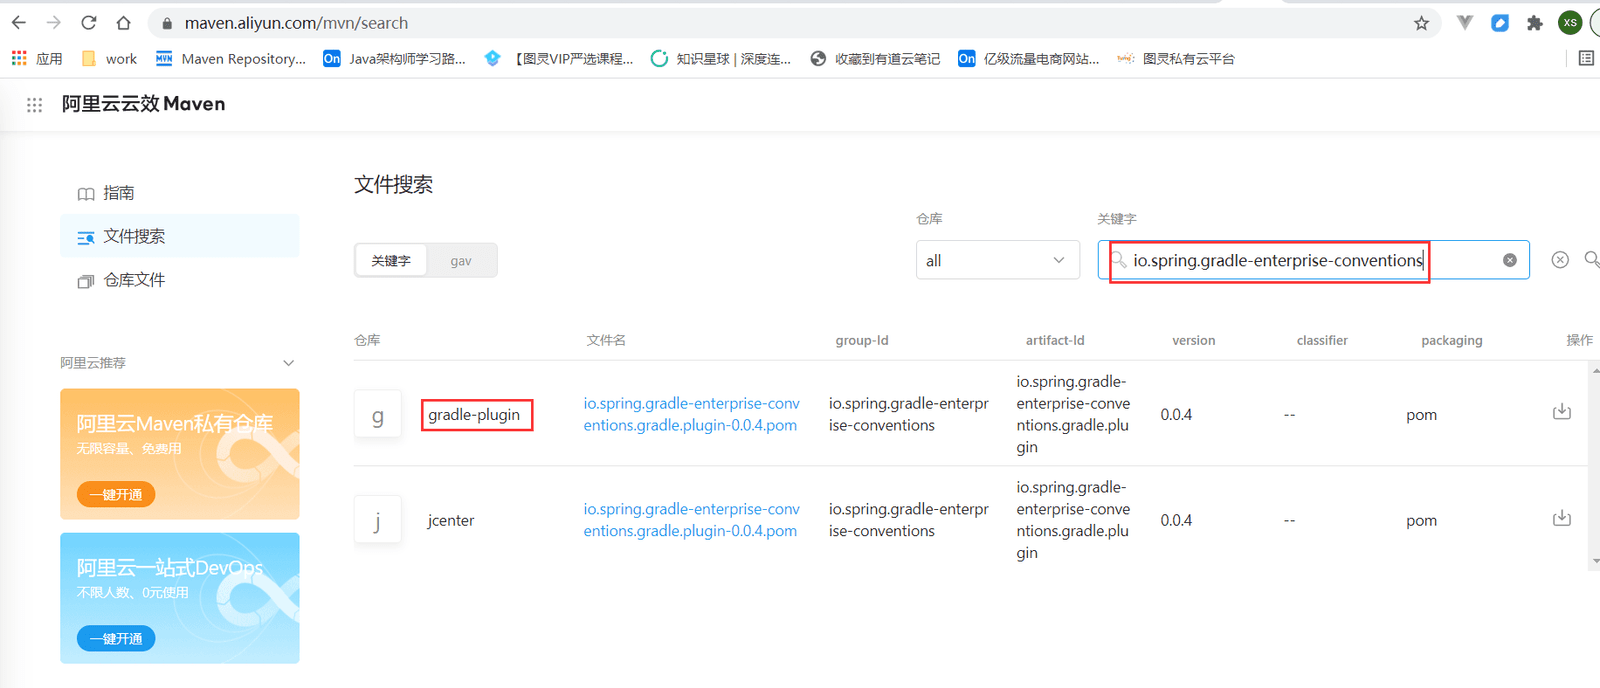Click the classifier column header
This screenshot has width=1600, height=688.
pyautogui.click(x=1322, y=340)
